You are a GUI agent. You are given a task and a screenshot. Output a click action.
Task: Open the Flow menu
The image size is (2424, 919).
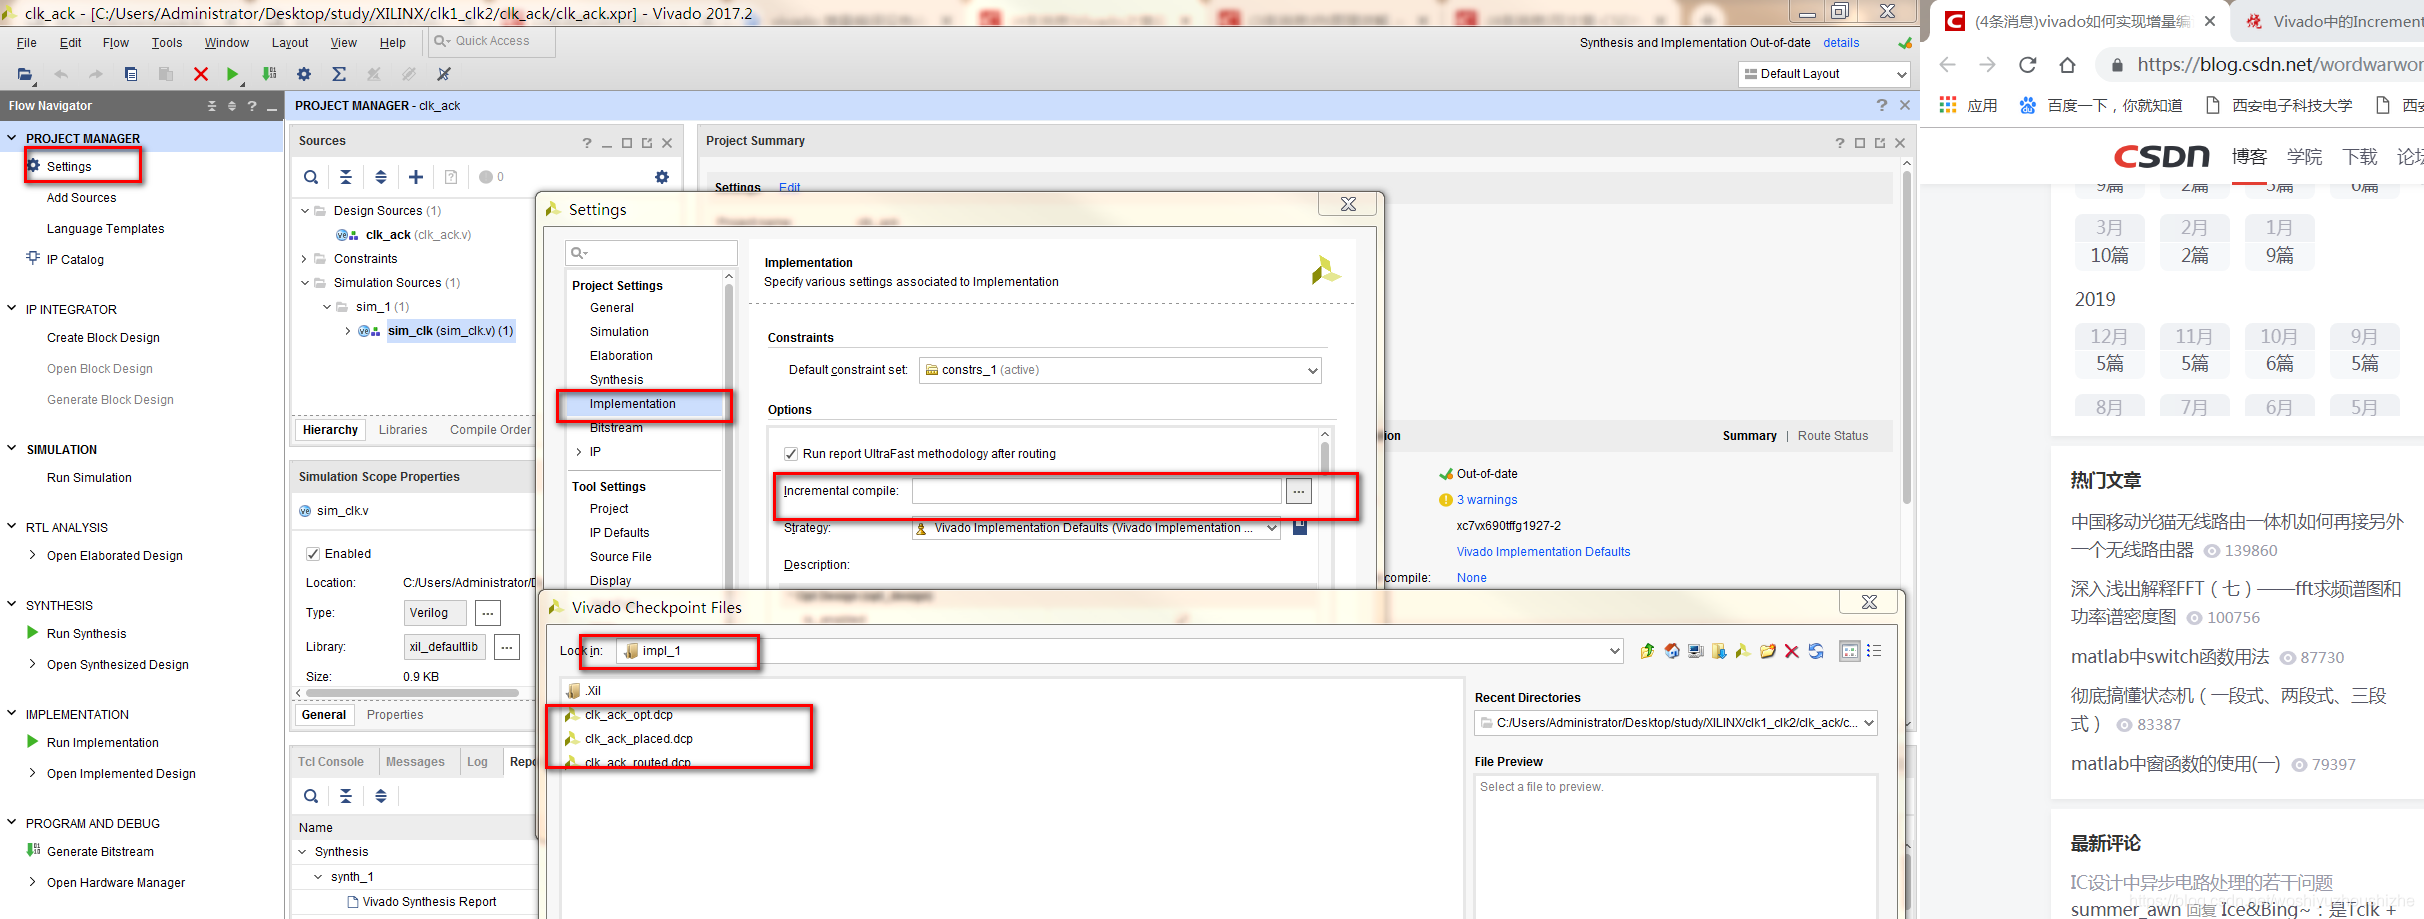point(116,43)
